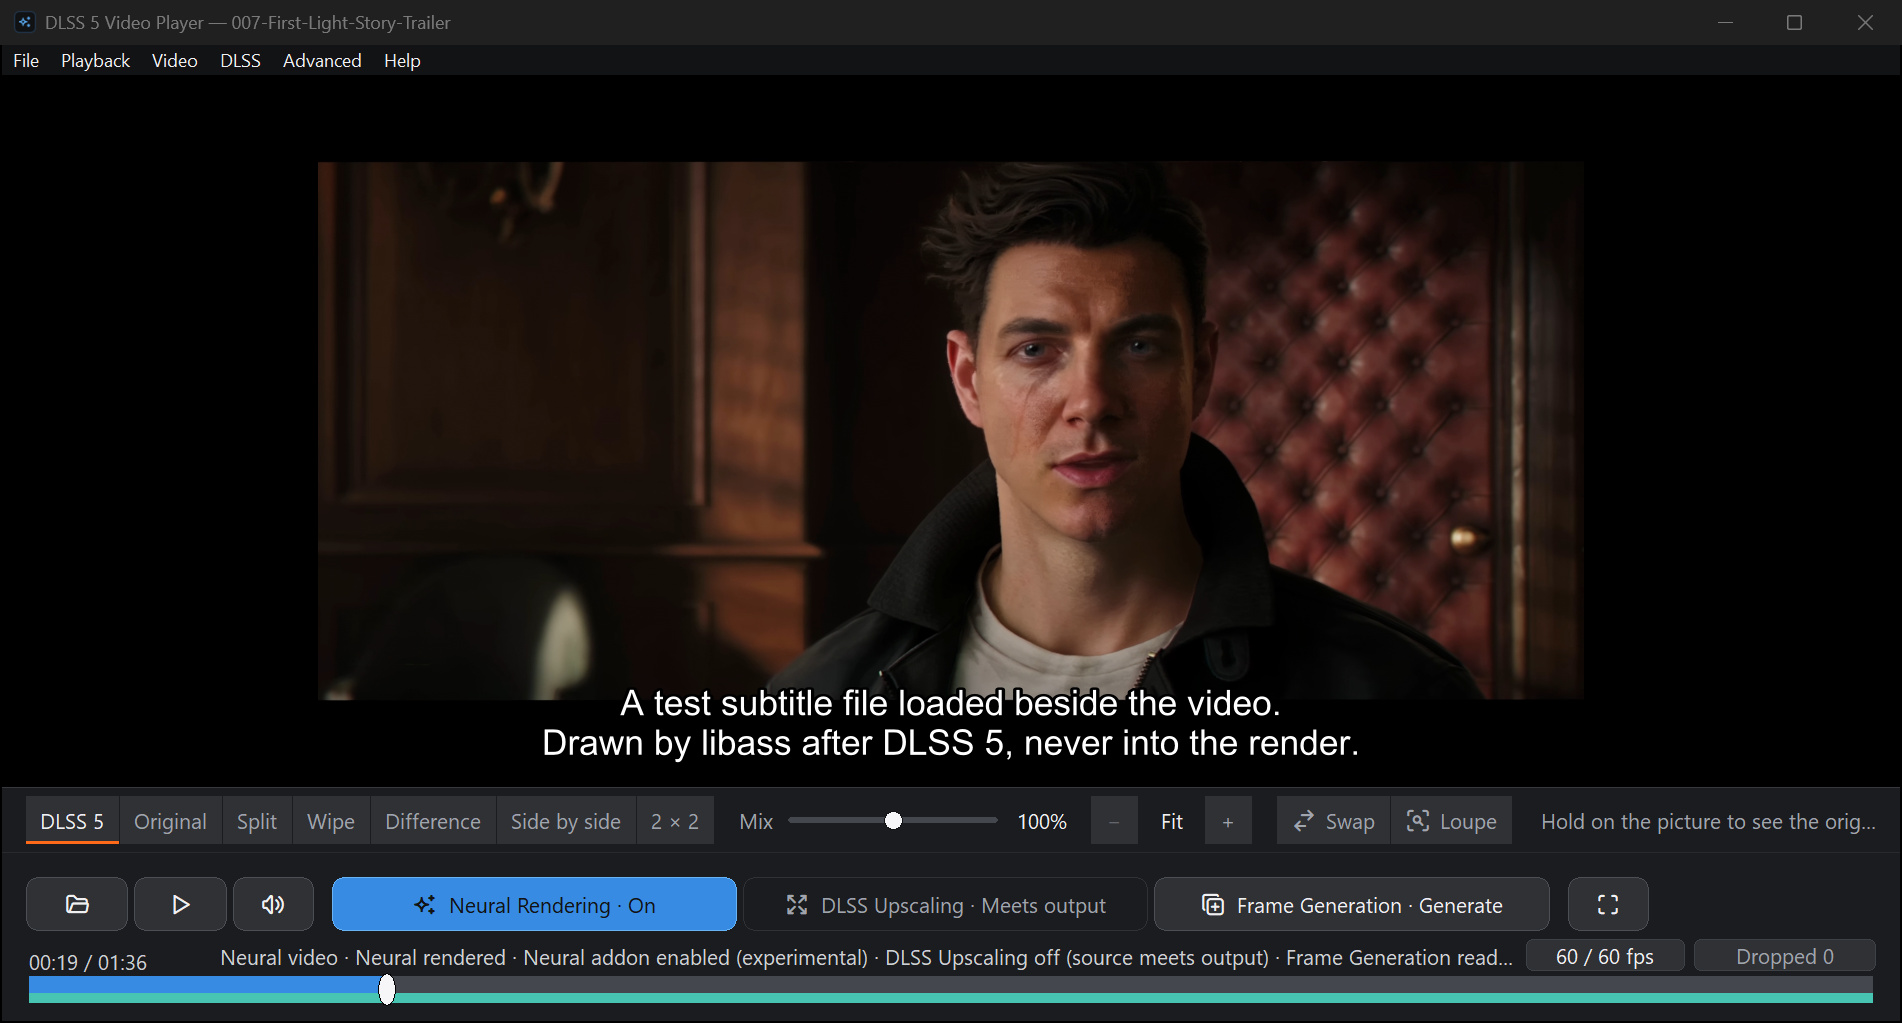Open the Advanced menu
This screenshot has width=1902, height=1023.
click(x=322, y=61)
